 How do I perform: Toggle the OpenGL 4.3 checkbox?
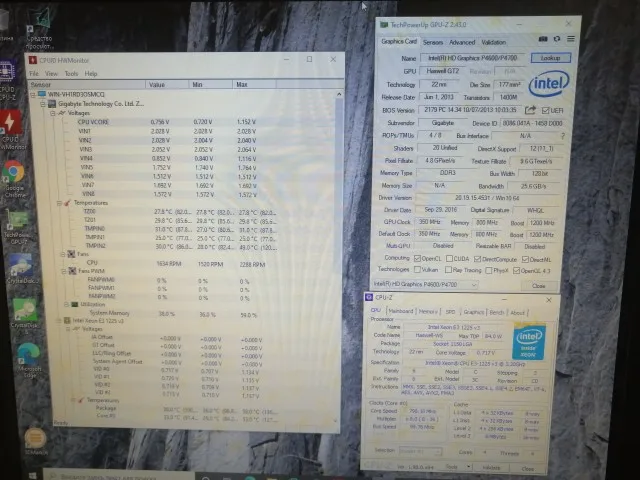[x=516, y=270]
